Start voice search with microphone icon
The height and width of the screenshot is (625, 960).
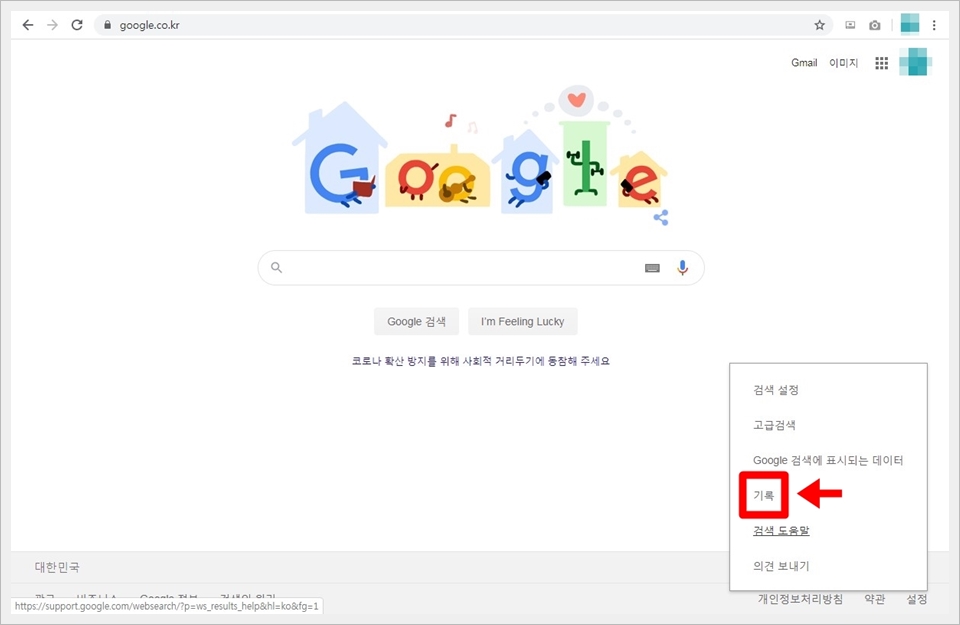tap(682, 268)
